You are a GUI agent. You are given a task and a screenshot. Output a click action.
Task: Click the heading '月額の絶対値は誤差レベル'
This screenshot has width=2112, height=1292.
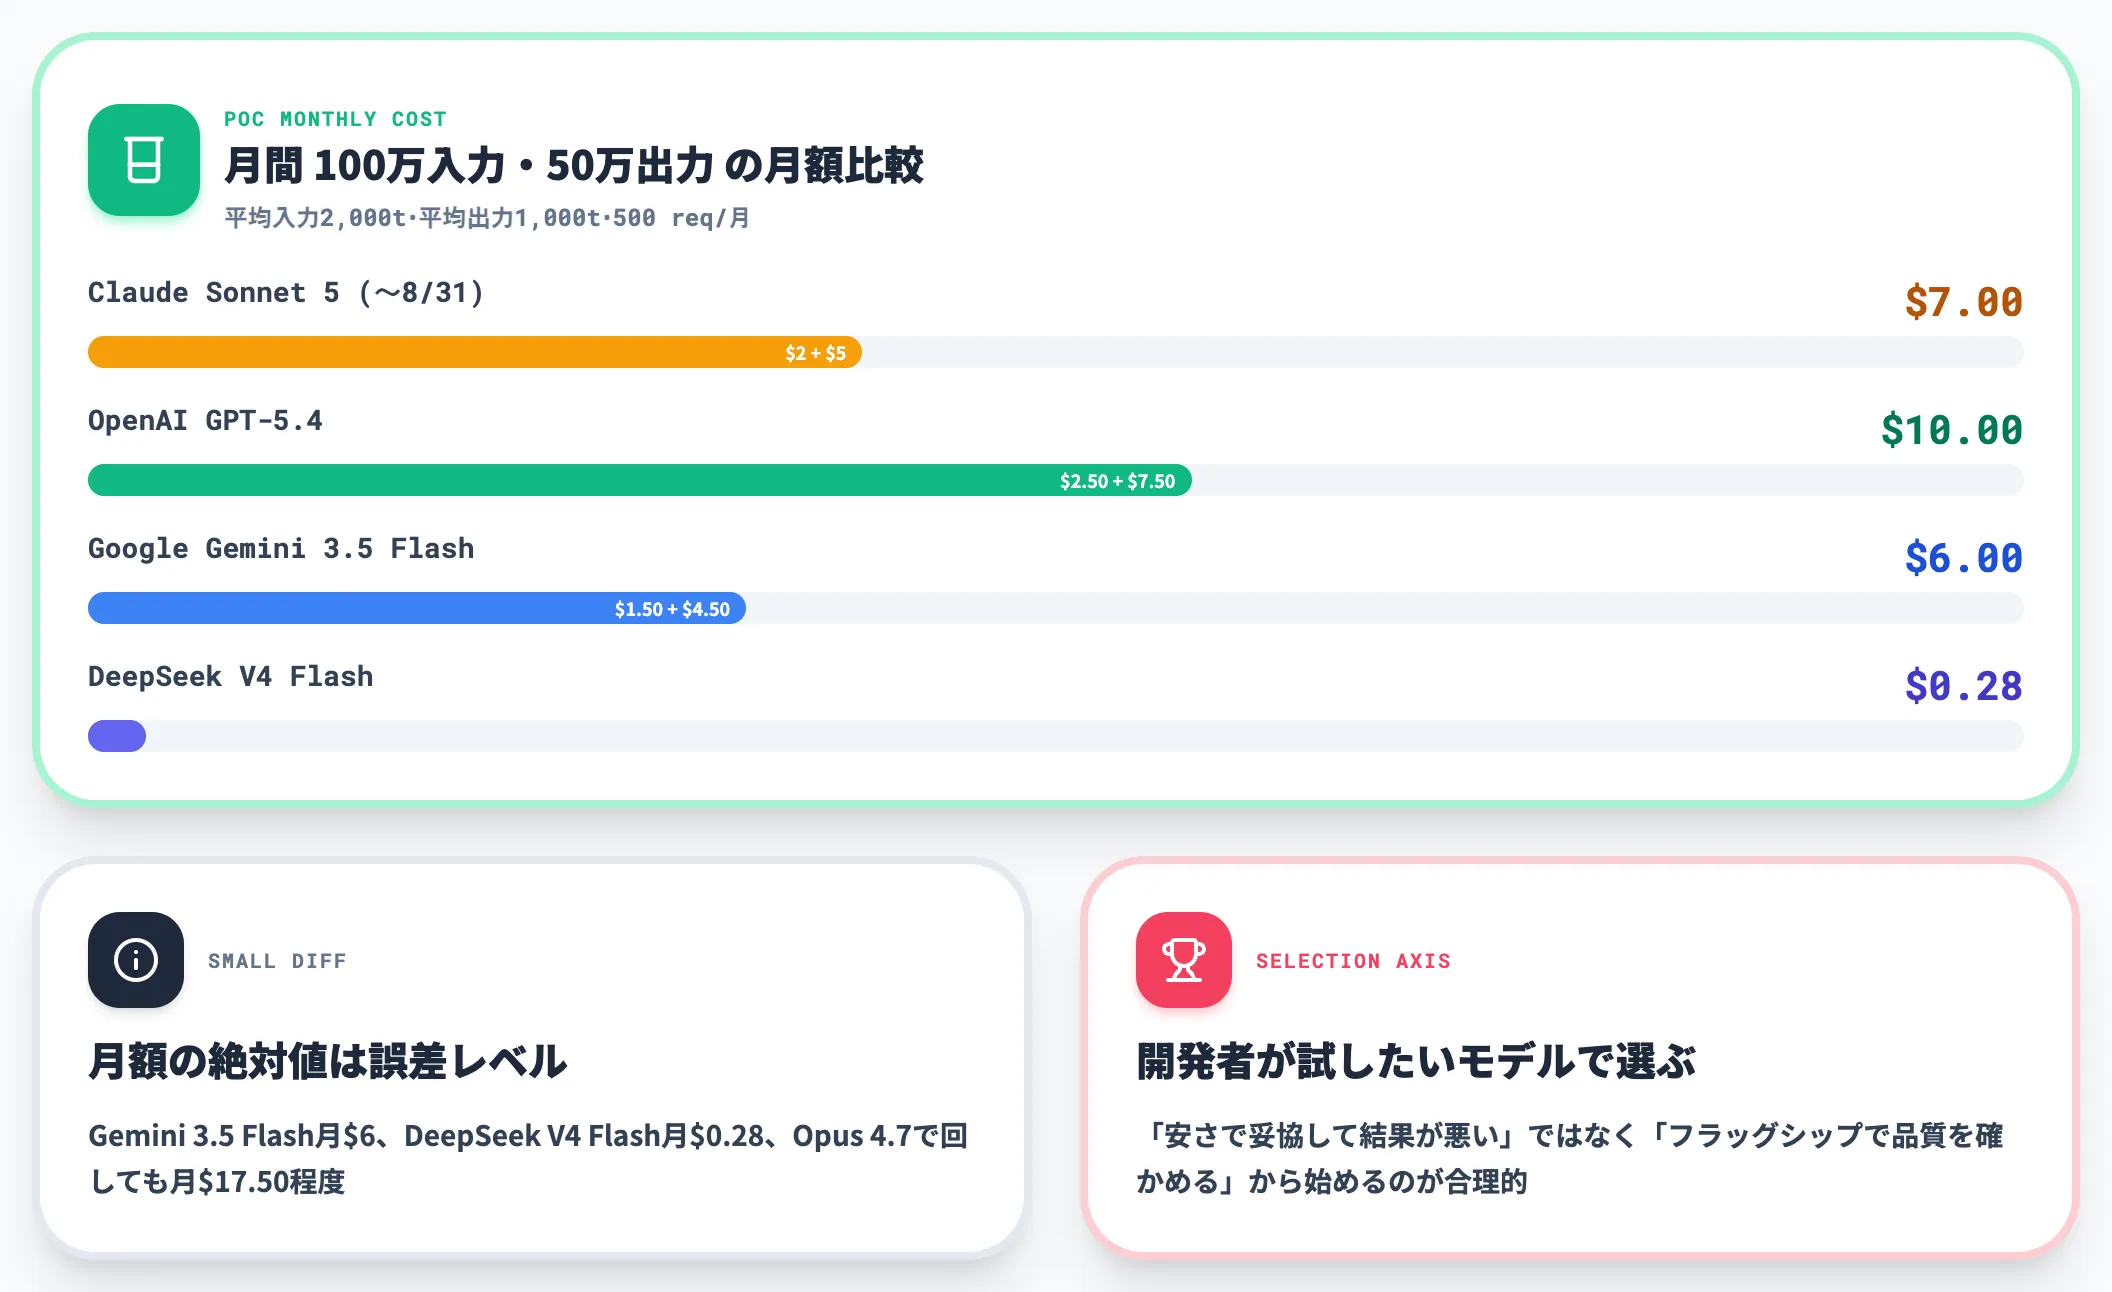click(328, 1061)
